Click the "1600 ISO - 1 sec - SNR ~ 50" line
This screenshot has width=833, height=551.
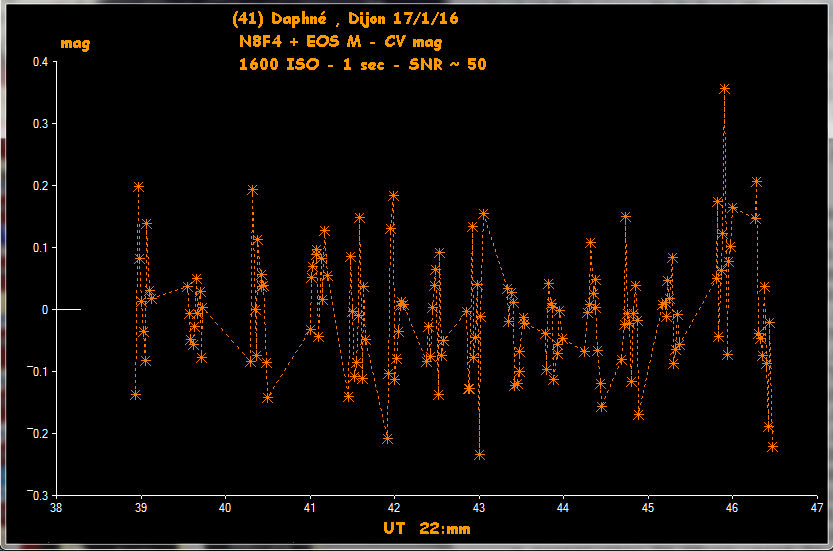[362, 64]
